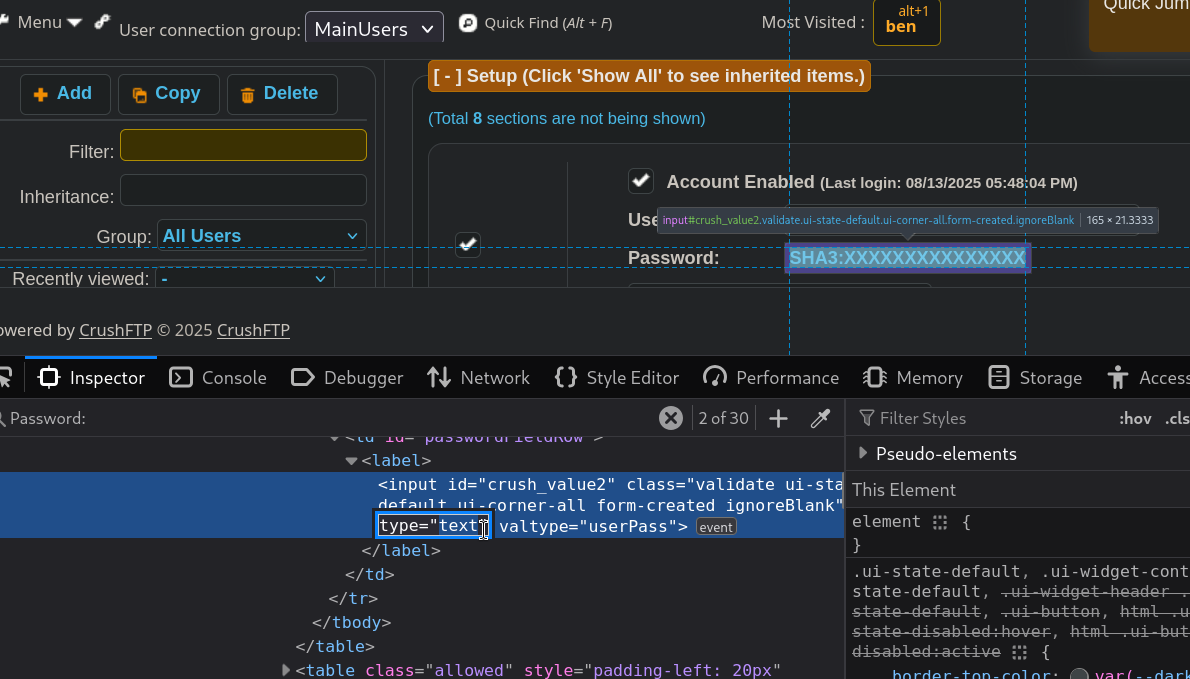
Task: Click the Quick Find search icon
Action: [468, 22]
